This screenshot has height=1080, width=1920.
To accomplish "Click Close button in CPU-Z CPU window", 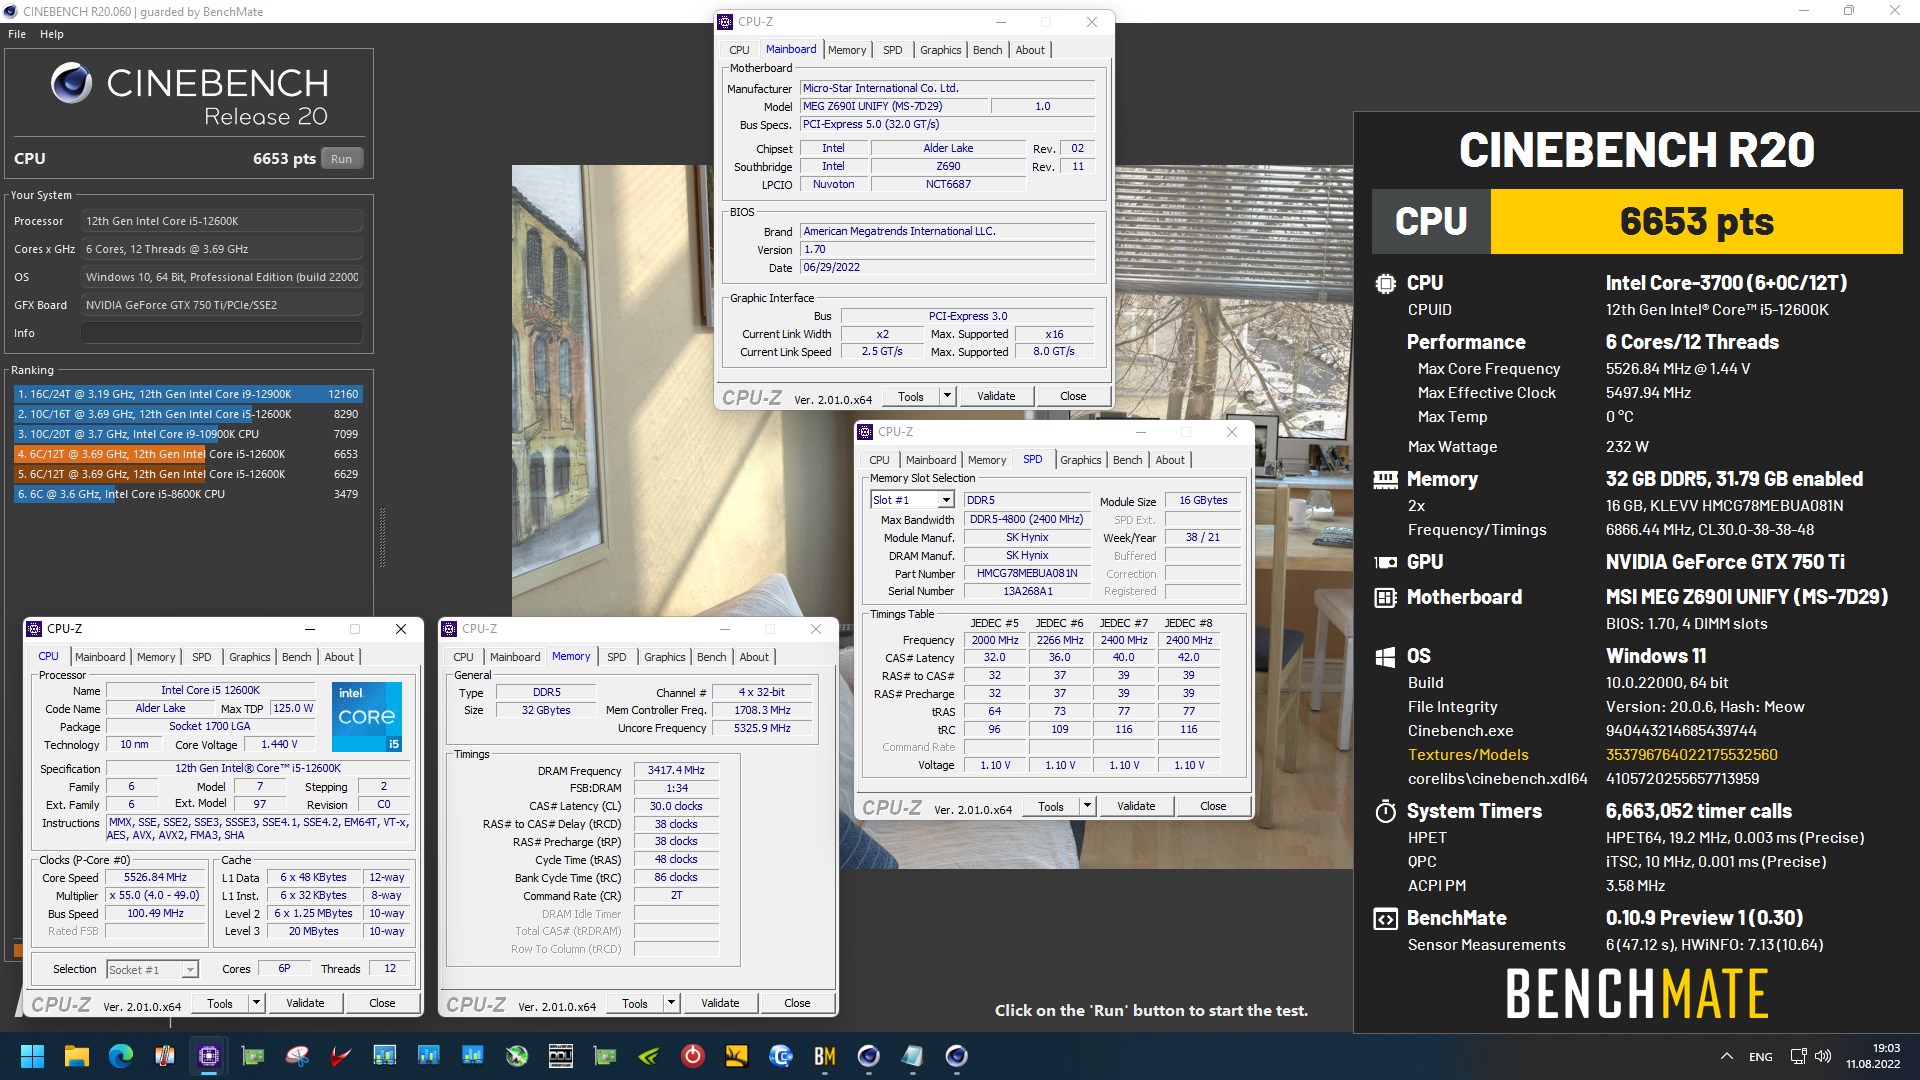I will (x=382, y=1003).
